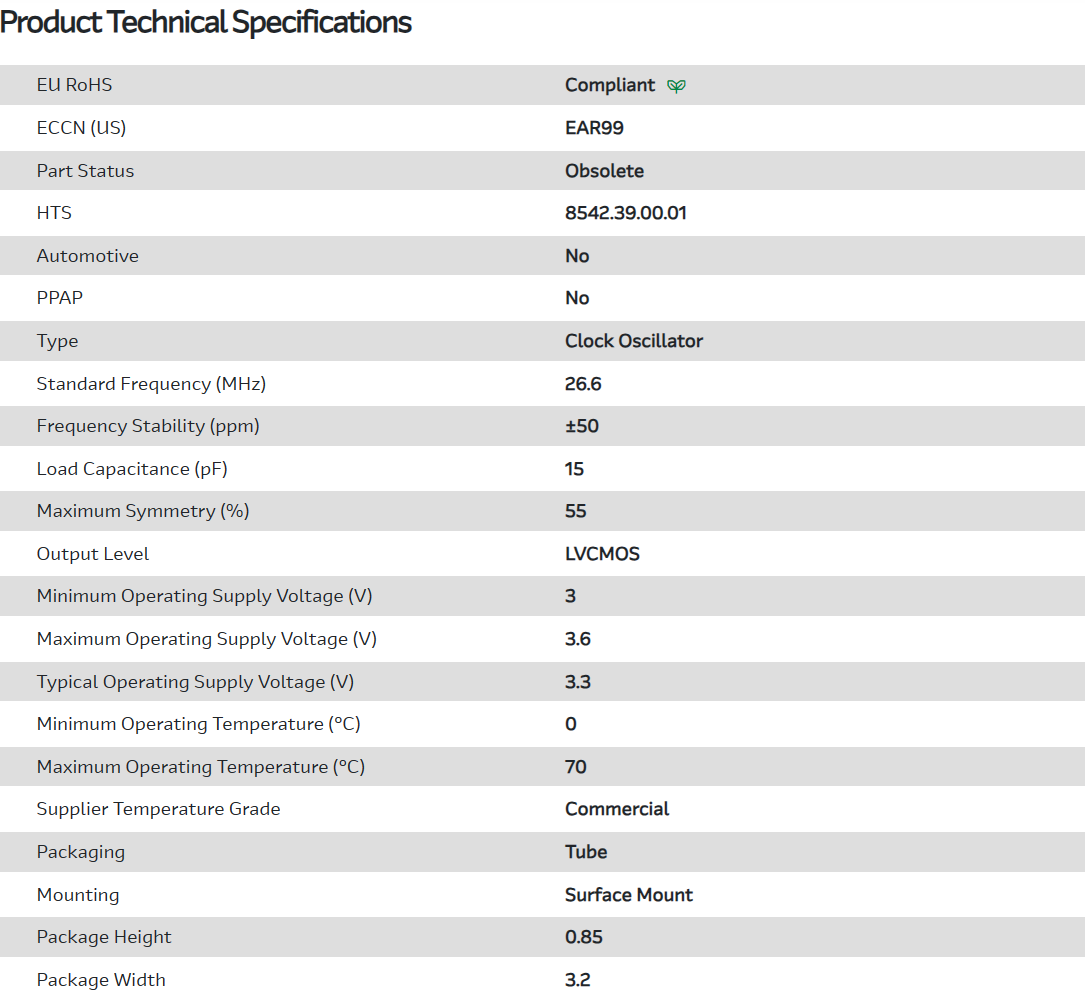Click the Product Technical Specifications heading

[206, 22]
